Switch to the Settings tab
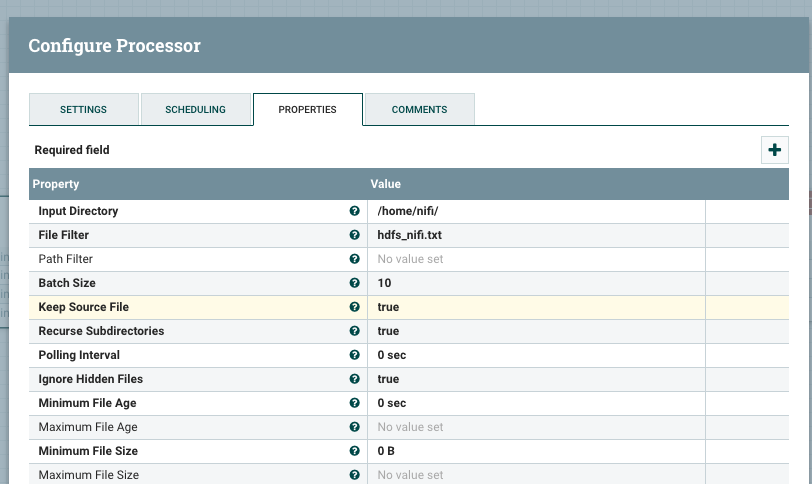812x484 pixels. tap(83, 109)
